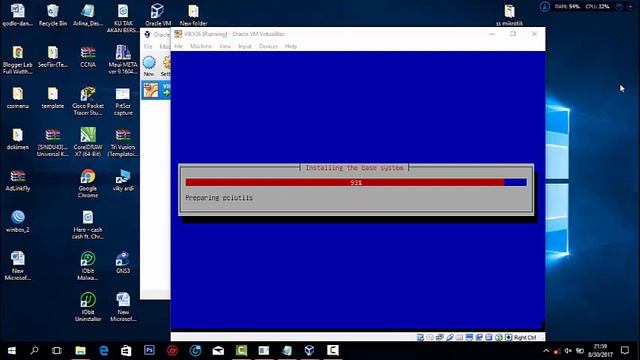Click New button in VirtualBox Manager toolbar
640x360 pixels.
[x=149, y=66]
